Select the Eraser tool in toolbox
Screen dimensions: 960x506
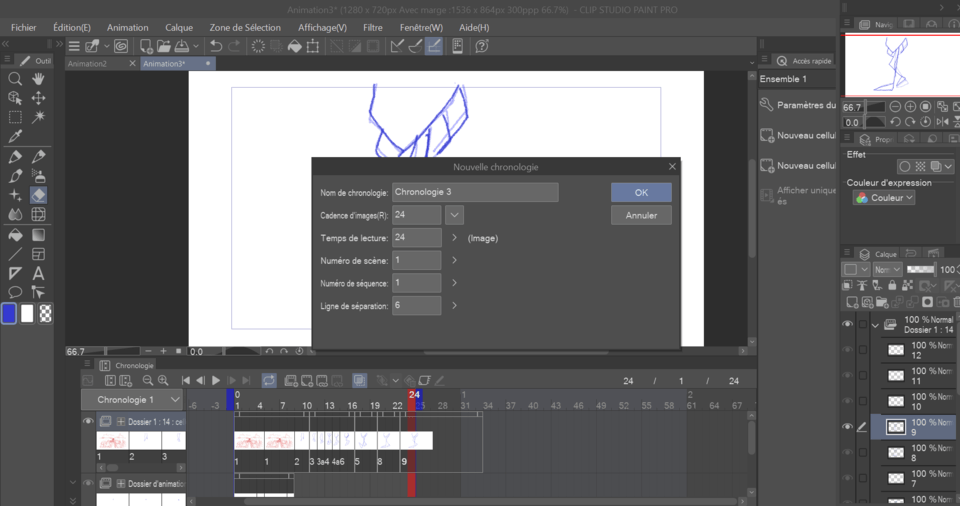click(38, 195)
